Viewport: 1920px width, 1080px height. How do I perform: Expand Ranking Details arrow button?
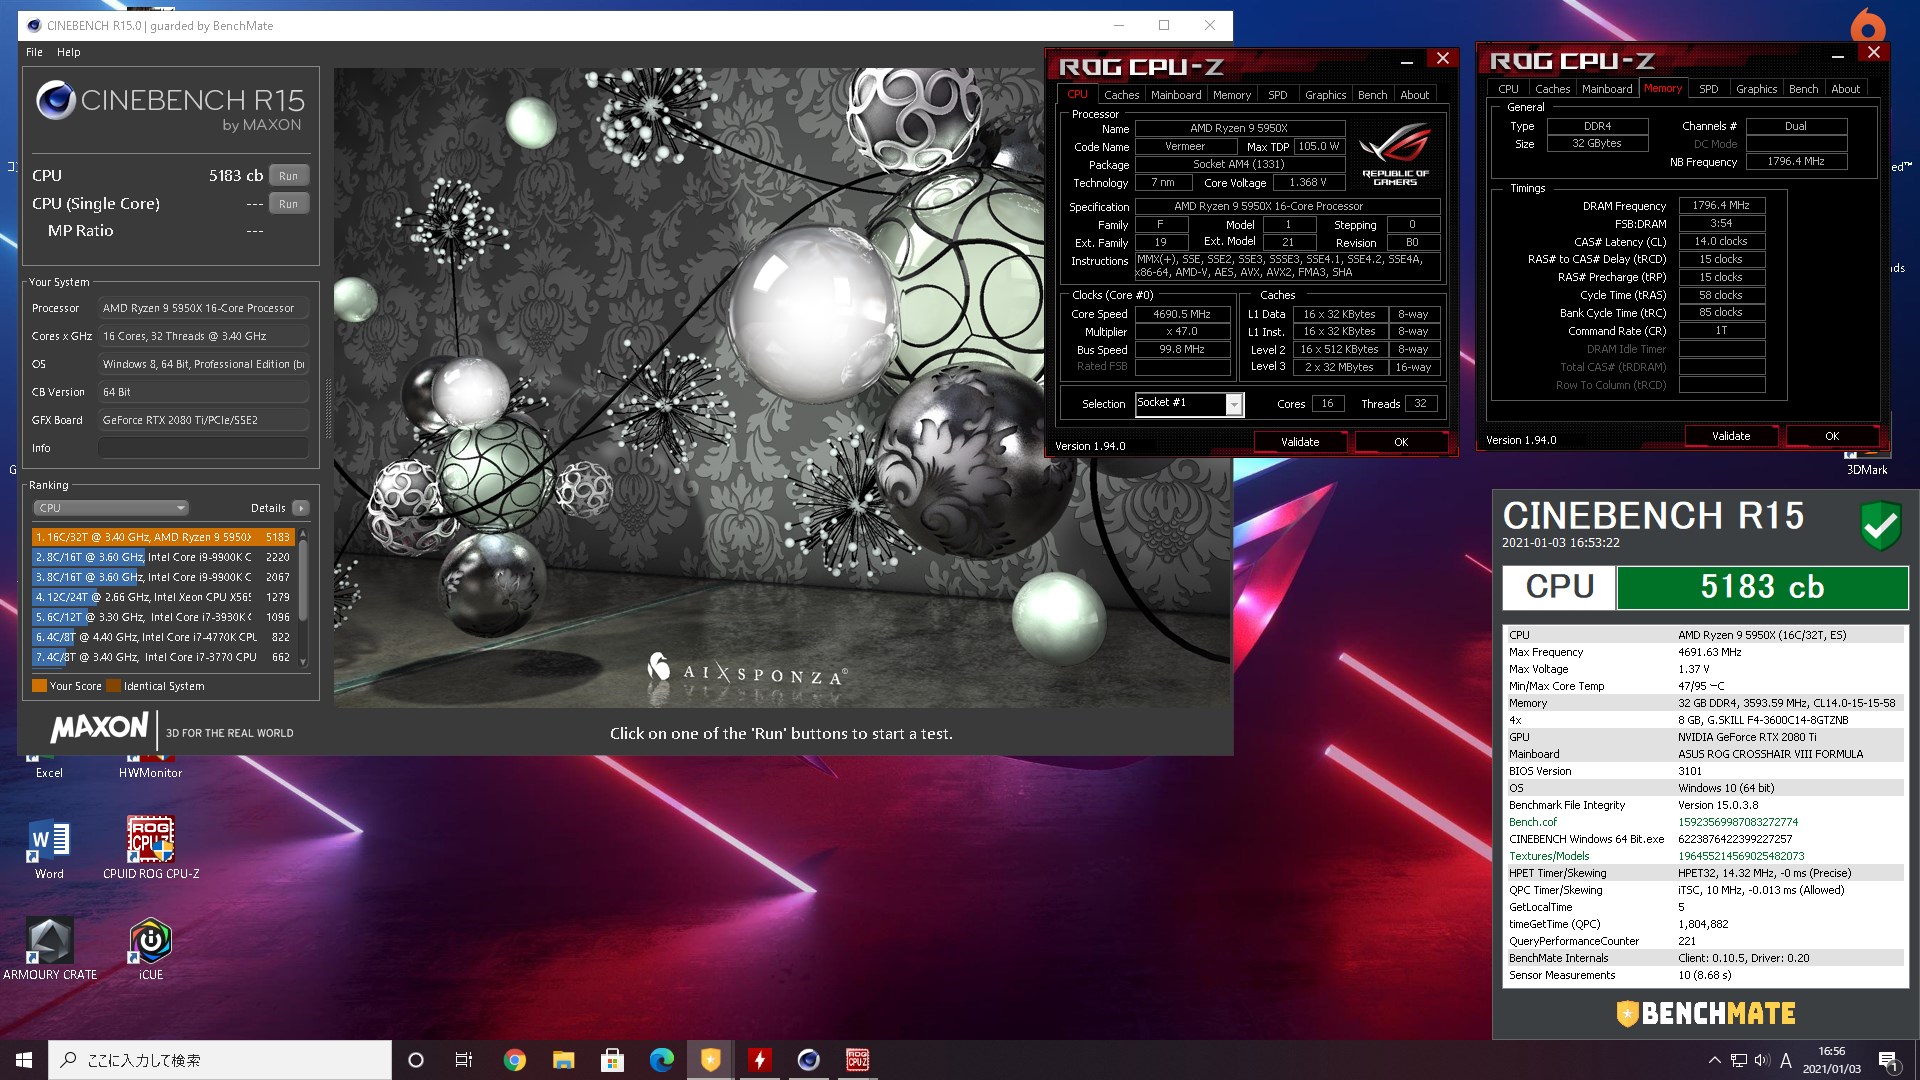coord(301,508)
